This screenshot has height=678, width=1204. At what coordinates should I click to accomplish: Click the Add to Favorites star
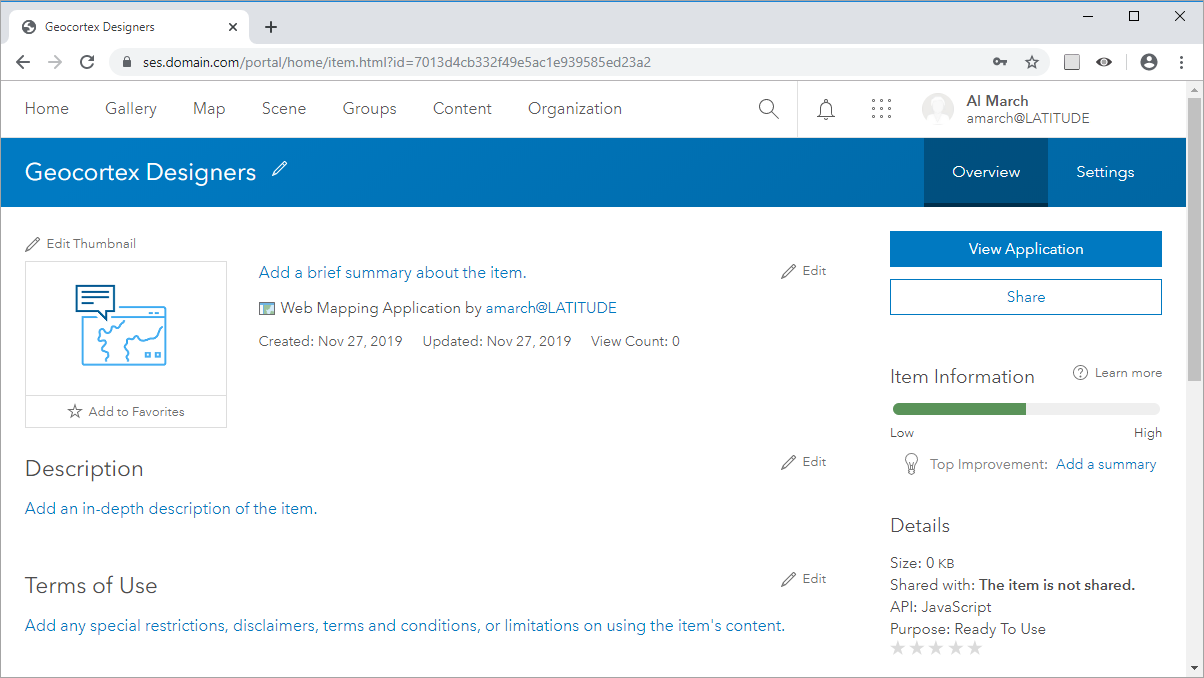[x=75, y=411]
